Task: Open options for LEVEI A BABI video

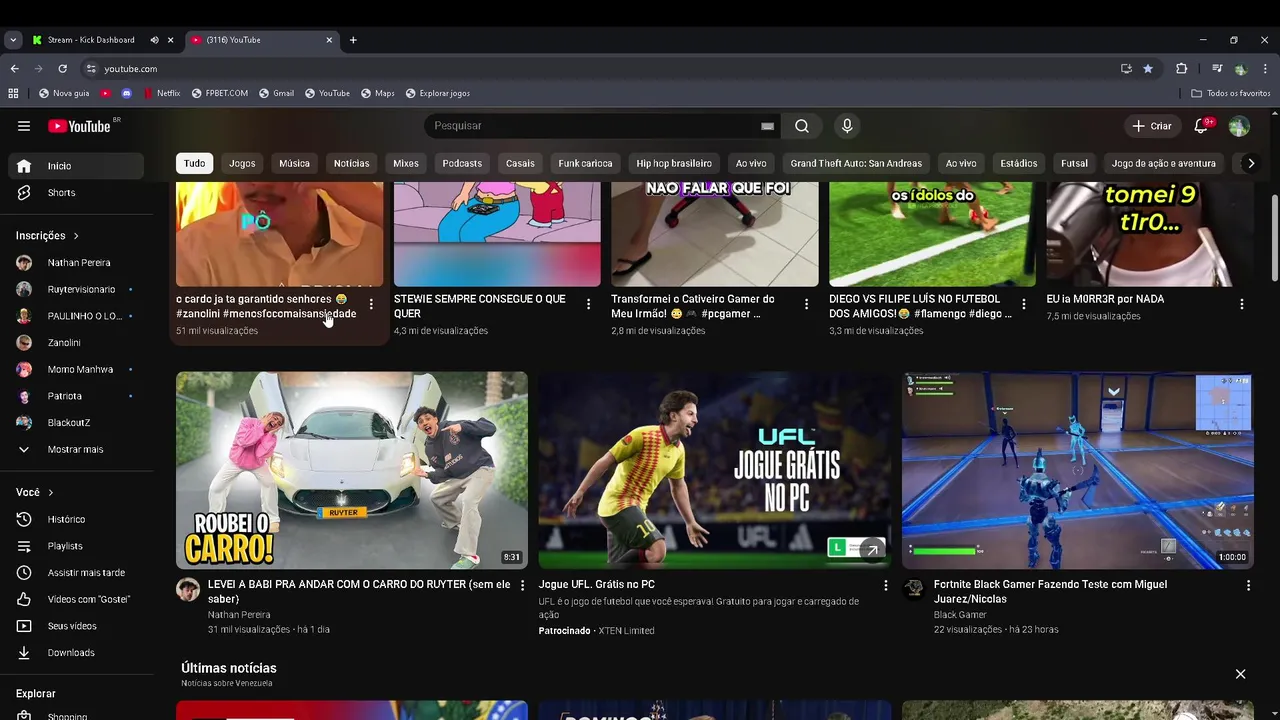Action: click(521, 585)
